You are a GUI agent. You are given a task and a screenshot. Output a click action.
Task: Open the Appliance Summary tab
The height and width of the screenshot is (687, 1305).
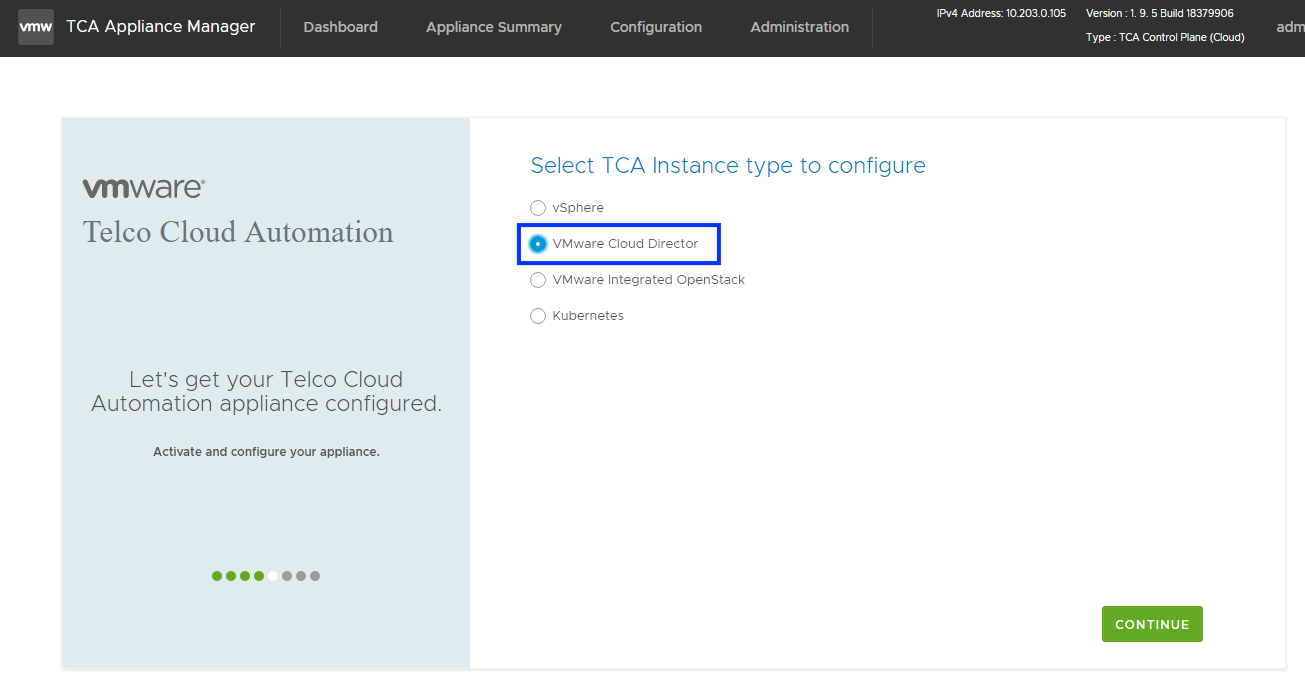(x=493, y=27)
